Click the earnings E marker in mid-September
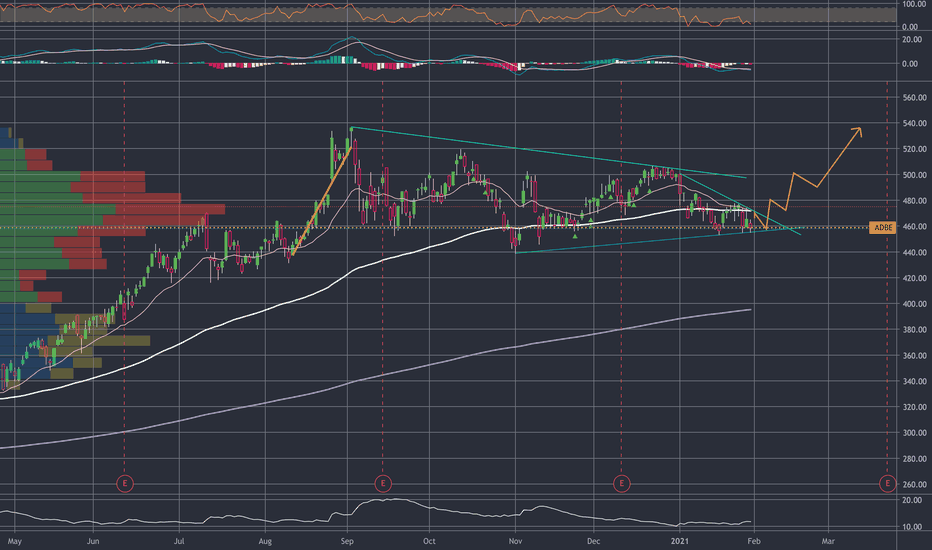Viewport: 932px width, 550px height. coord(383,483)
